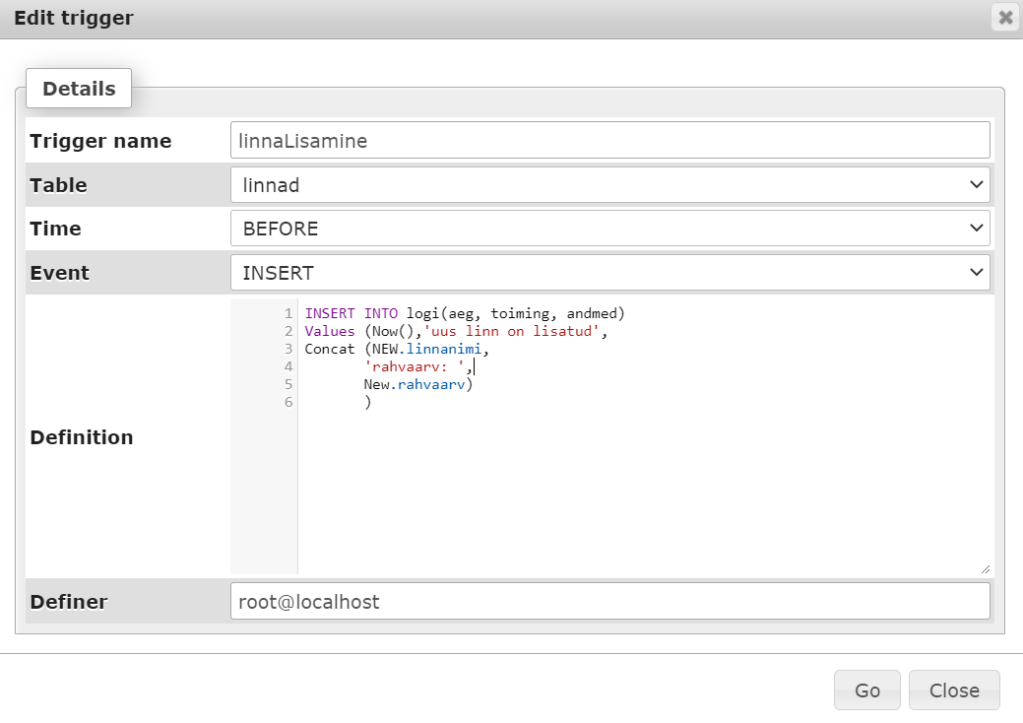Viewport: 1023px width, 723px height.
Task: Click the 'uus linn on lisatud' string
Action: 514,331
